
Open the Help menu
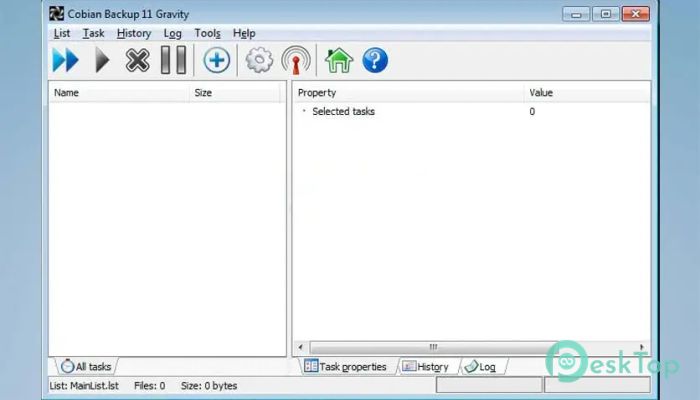244,33
